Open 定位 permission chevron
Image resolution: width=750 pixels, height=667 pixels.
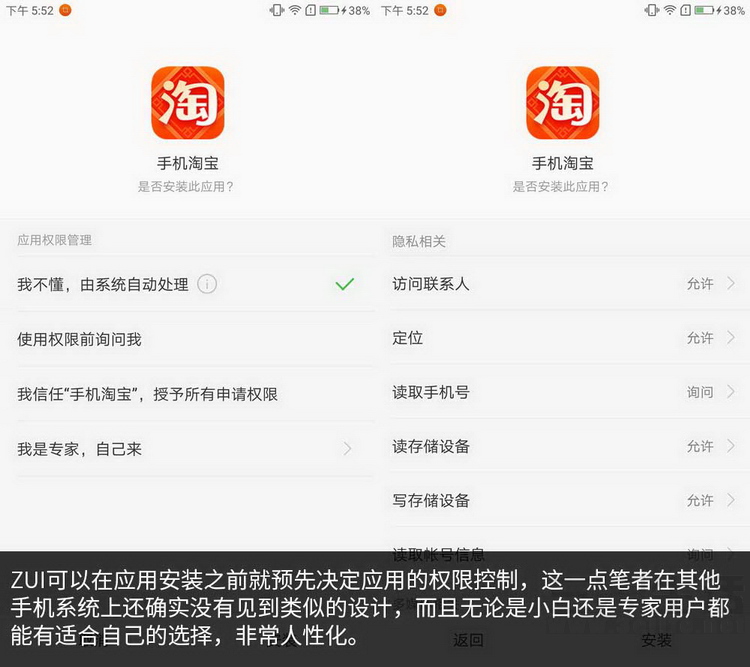tap(731, 338)
